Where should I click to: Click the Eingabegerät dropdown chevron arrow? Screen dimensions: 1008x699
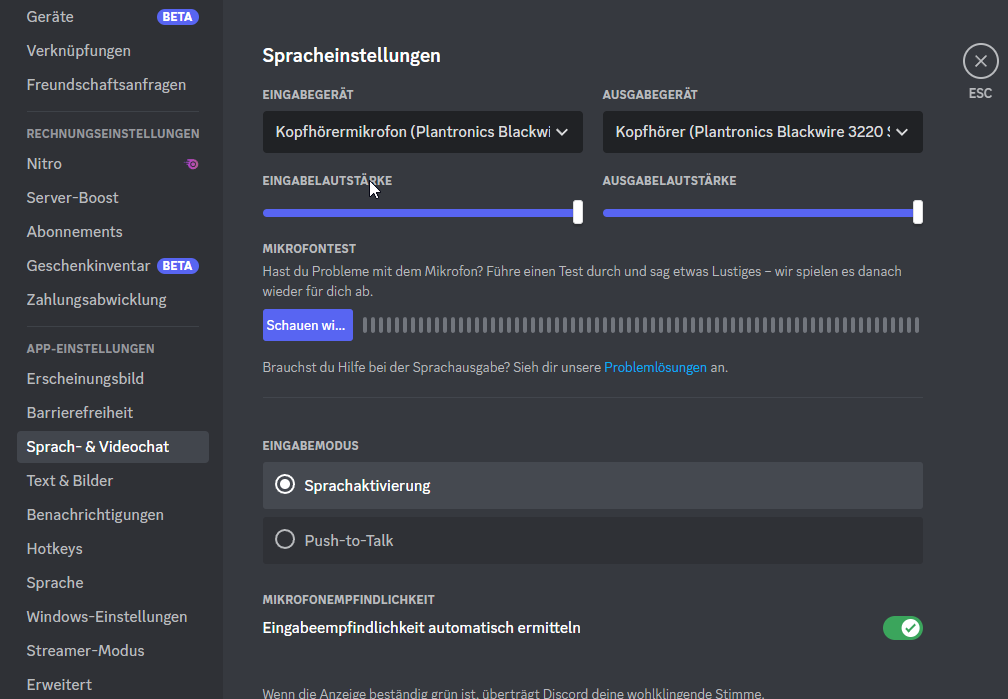click(x=562, y=132)
